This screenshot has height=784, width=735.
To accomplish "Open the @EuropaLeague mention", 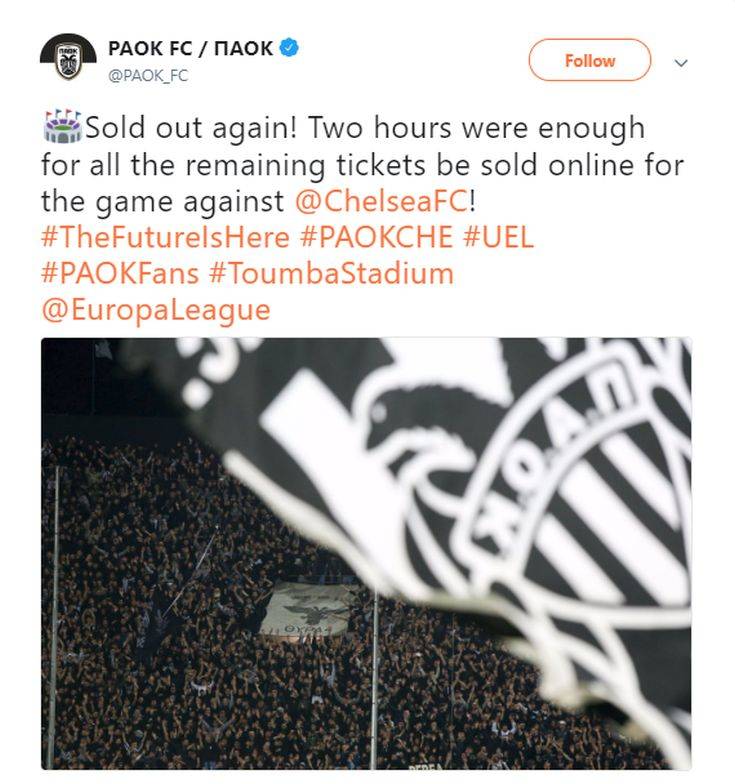I will 155,309.
